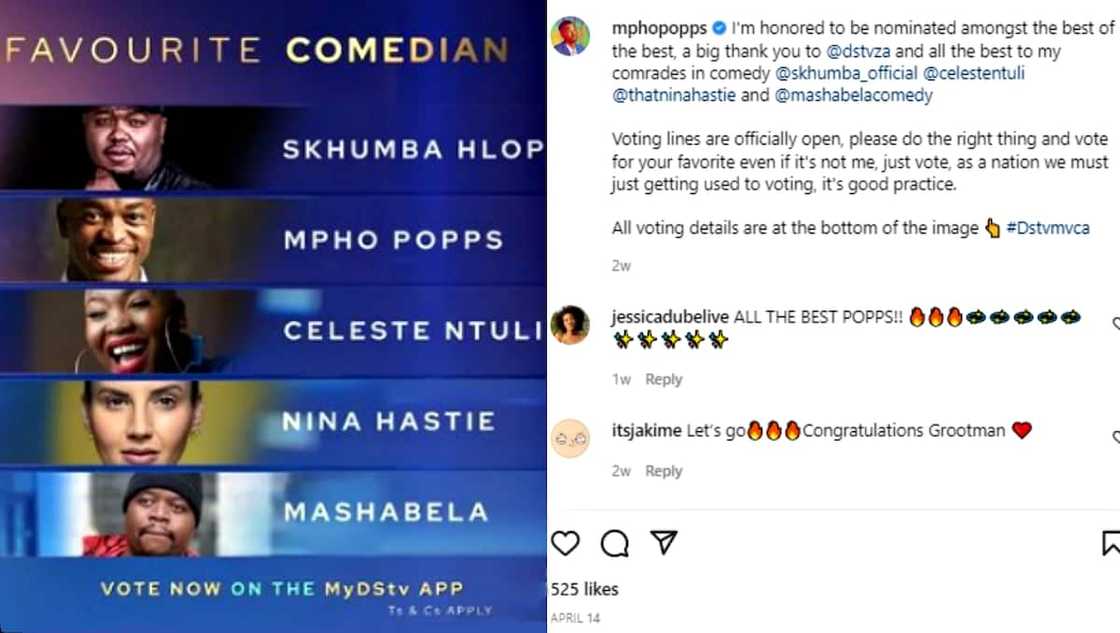
Task: Open the @skhumba_official mention
Action: click(846, 73)
